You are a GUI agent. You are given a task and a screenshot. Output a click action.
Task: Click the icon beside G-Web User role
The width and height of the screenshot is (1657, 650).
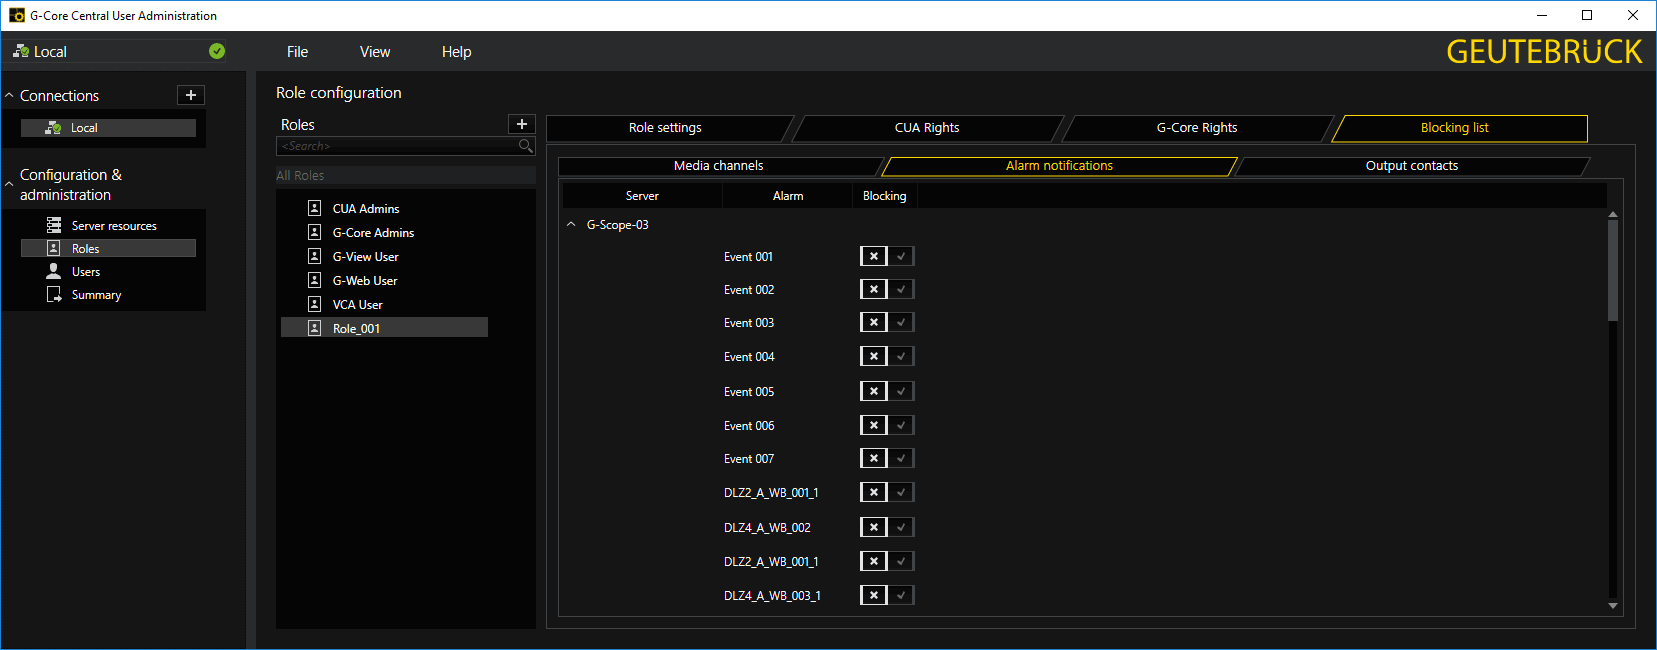(x=314, y=280)
